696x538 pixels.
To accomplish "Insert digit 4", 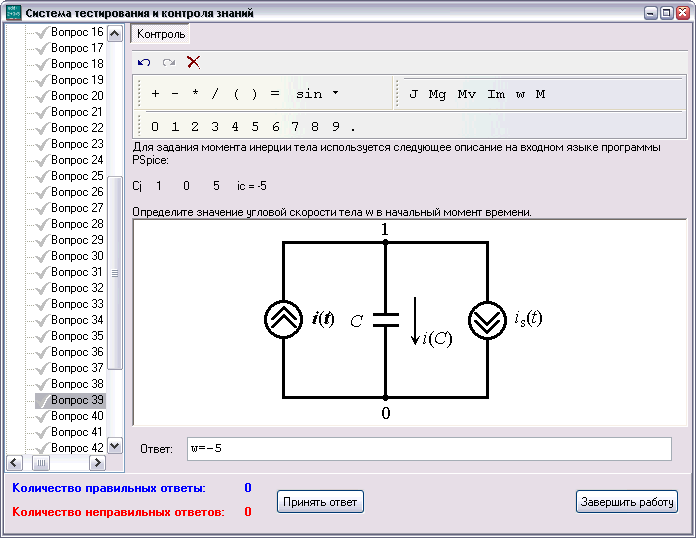I will pyautogui.click(x=235, y=127).
